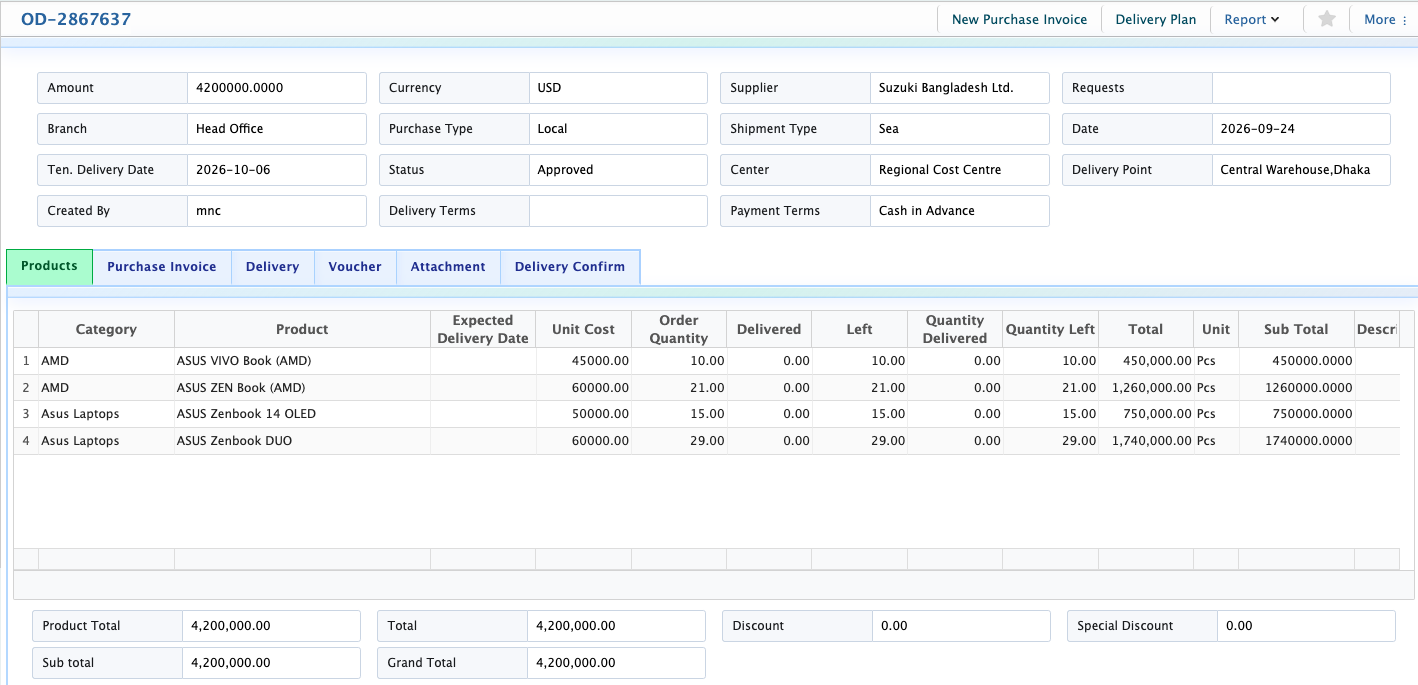
Task: Click the empty Delivery Terms field
Action: click(618, 211)
